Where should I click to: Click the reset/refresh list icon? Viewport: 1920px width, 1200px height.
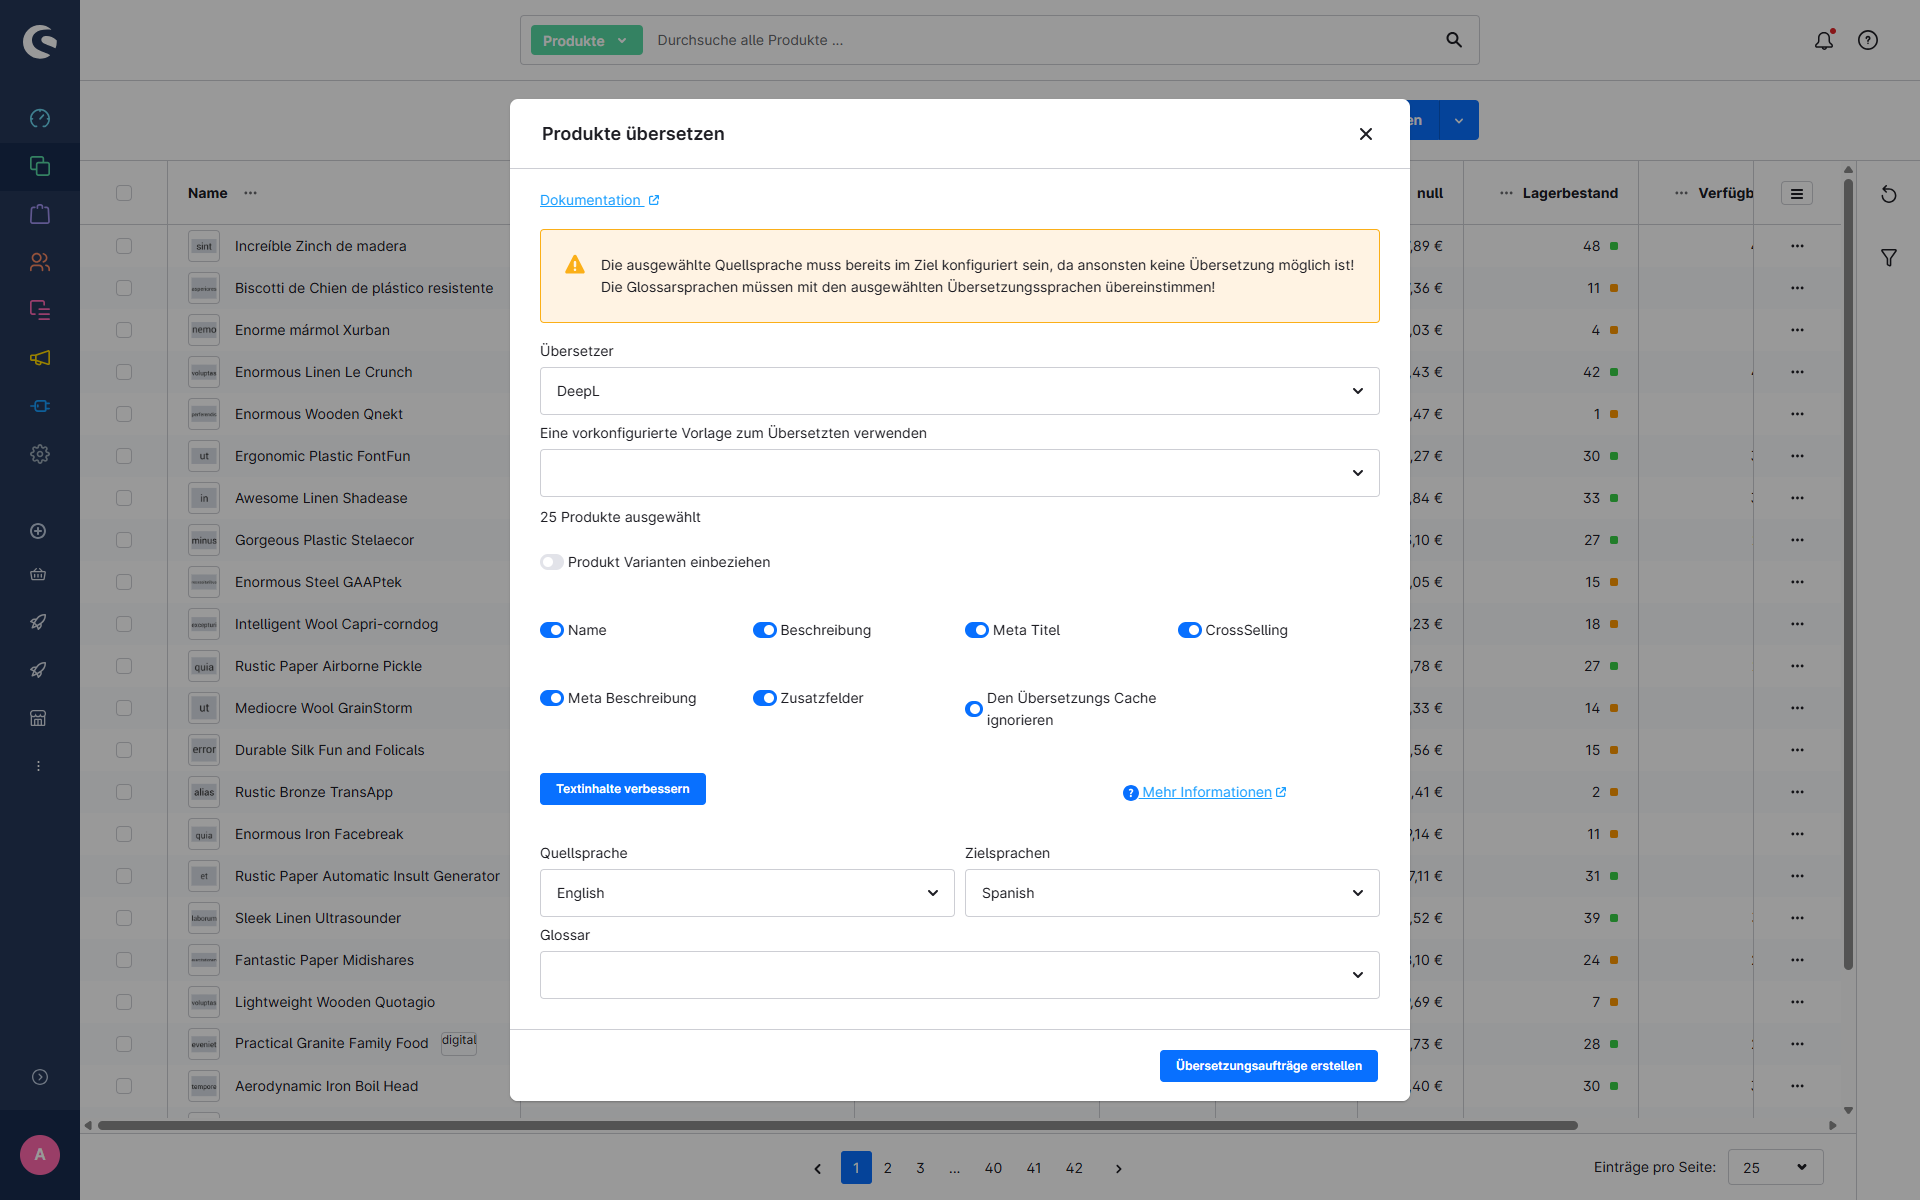pos(1889,194)
